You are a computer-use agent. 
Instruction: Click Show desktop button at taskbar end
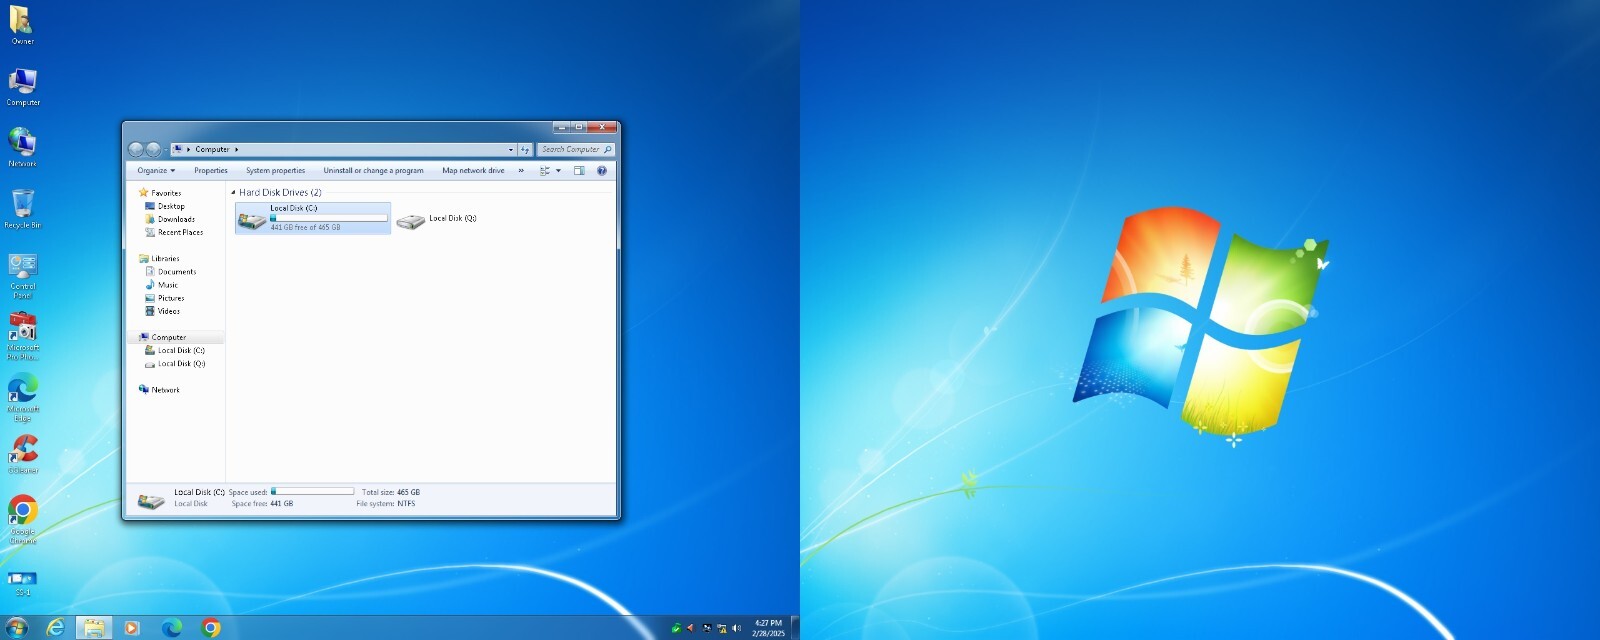pos(795,628)
